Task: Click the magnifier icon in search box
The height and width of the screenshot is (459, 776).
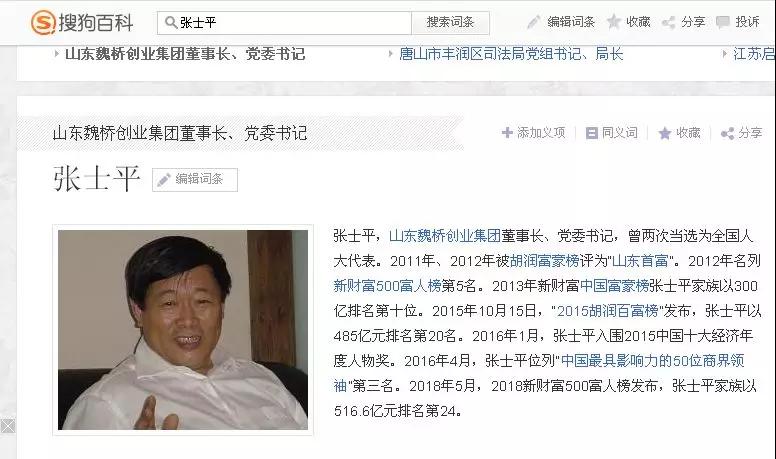Action: coord(171,22)
